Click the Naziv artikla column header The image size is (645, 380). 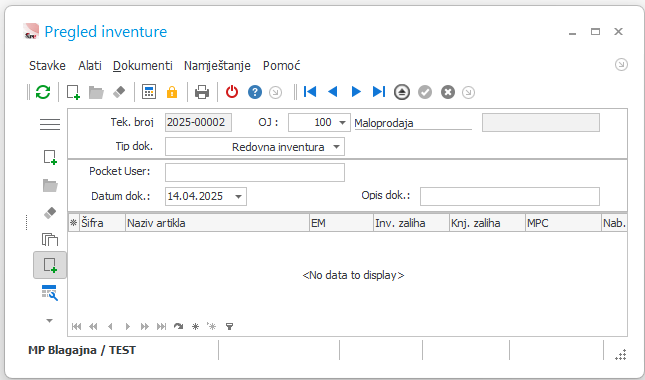217,223
